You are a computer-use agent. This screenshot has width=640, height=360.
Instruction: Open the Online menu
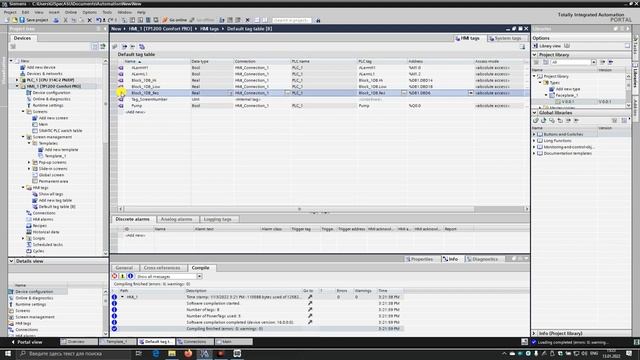[71, 12]
